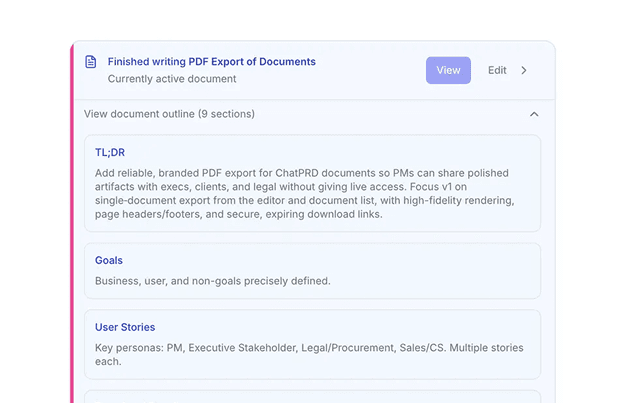This screenshot has width=624, height=403.
Task: Click the 'Finished writing PDF Export of Documents' title
Action: coord(211,61)
